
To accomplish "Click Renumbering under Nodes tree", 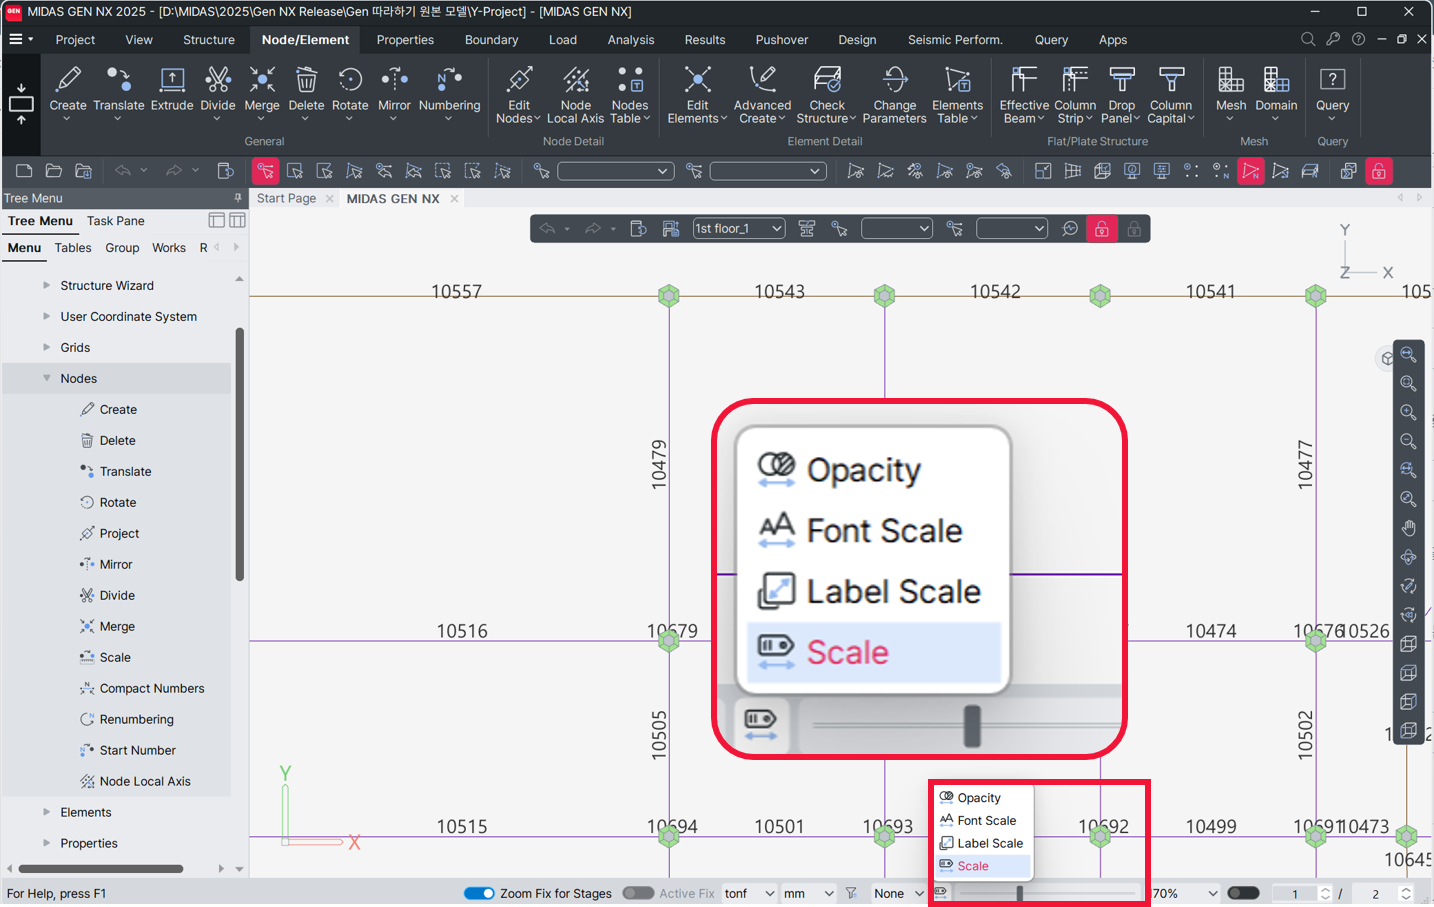I will (x=136, y=719).
